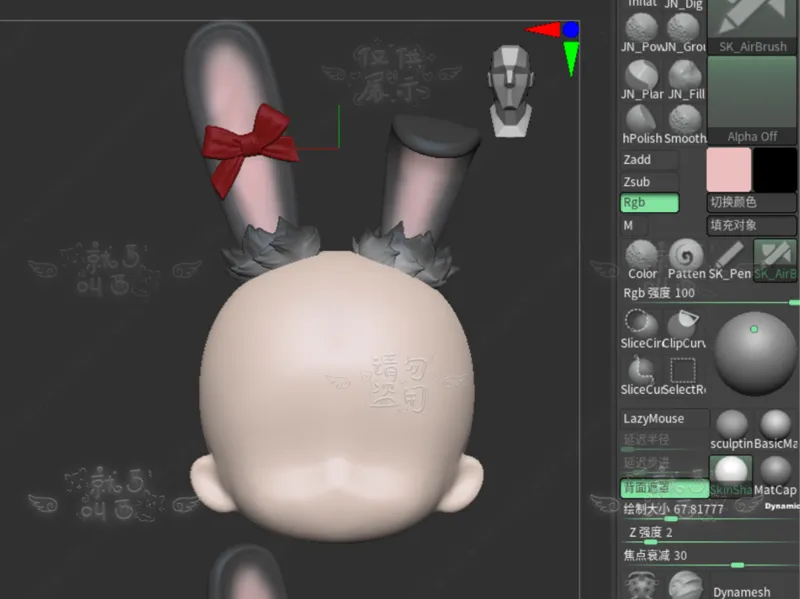
Task: Select the JN_Fill brush
Action: click(x=684, y=80)
